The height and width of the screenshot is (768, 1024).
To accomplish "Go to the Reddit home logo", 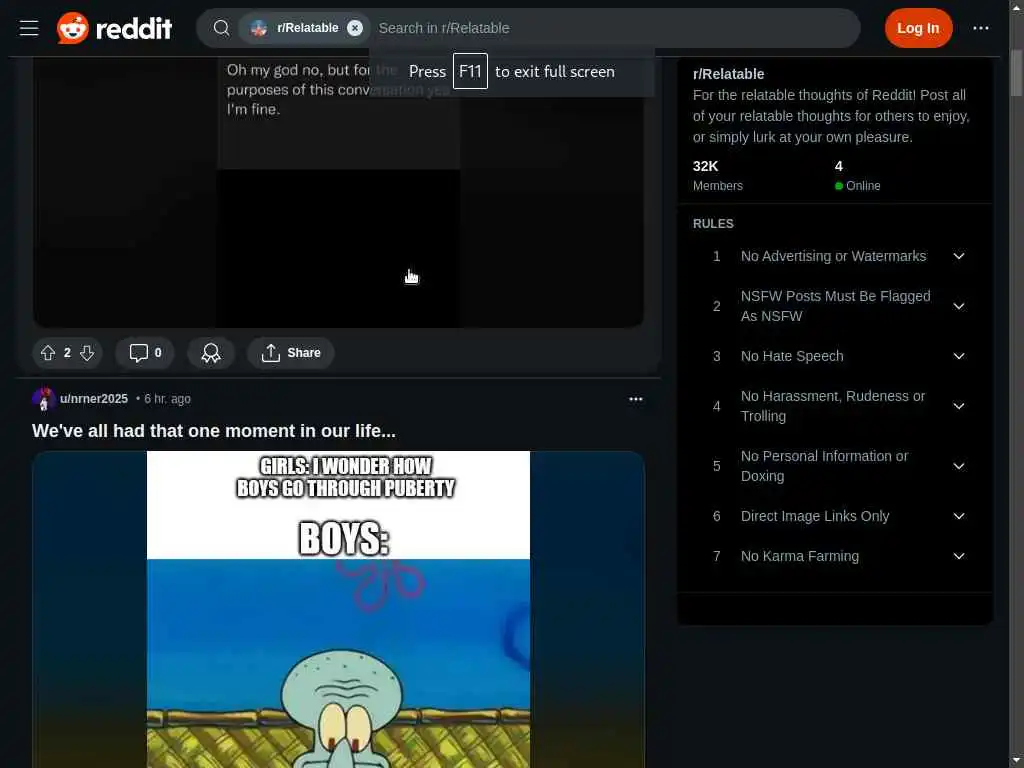I will click(x=114, y=28).
